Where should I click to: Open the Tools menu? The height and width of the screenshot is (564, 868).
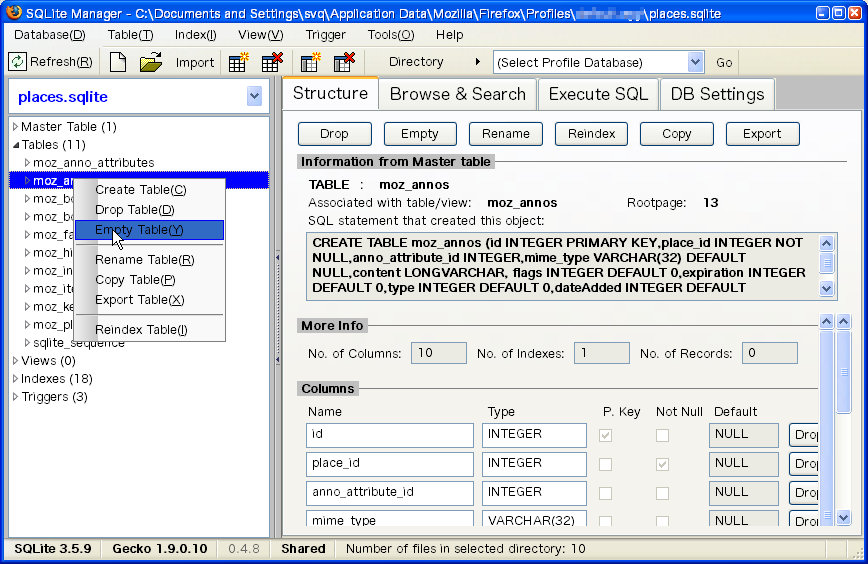pyautogui.click(x=391, y=35)
